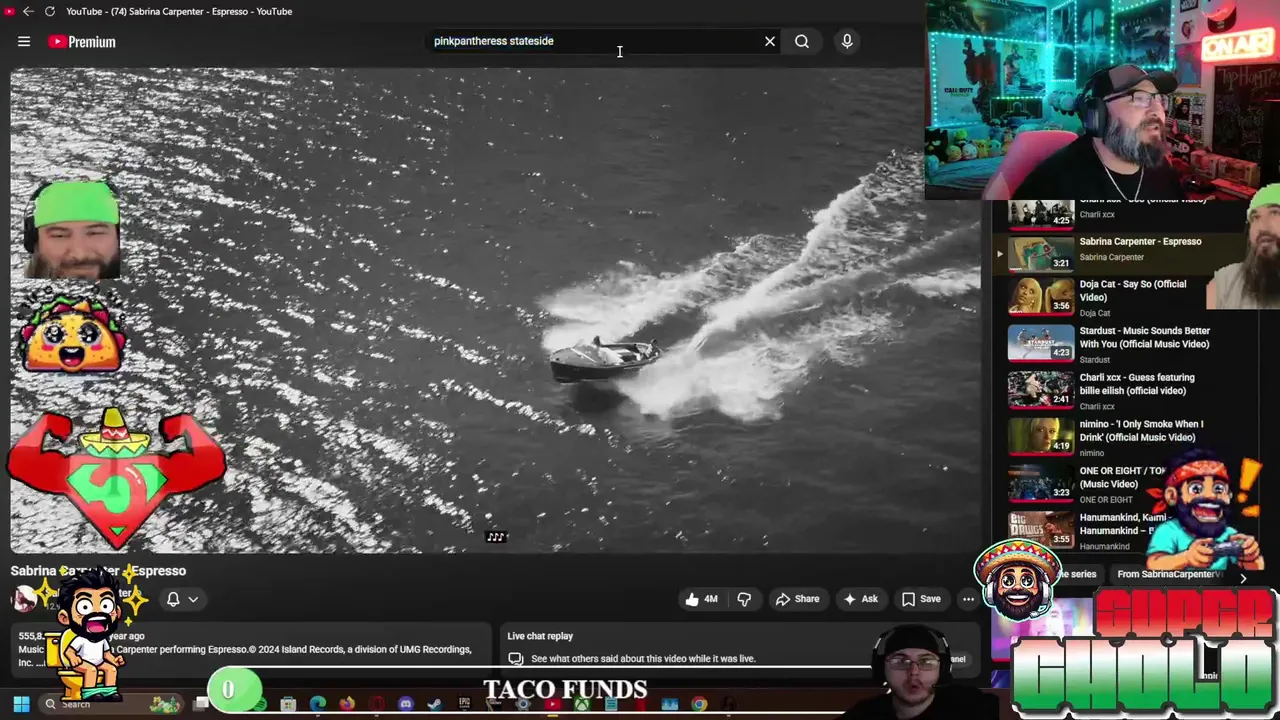Screen dimensions: 1280x720
Task: Open Epic Games Launcher from the taskbar
Action: tap(464, 704)
